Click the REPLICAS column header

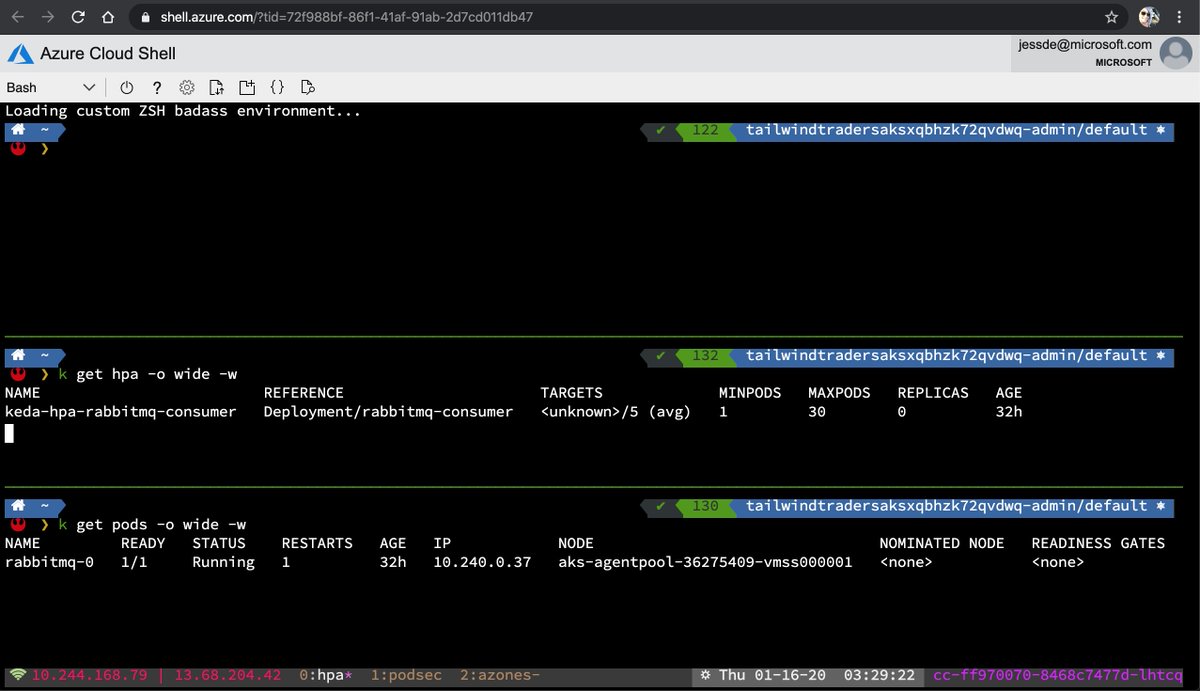click(x=933, y=393)
